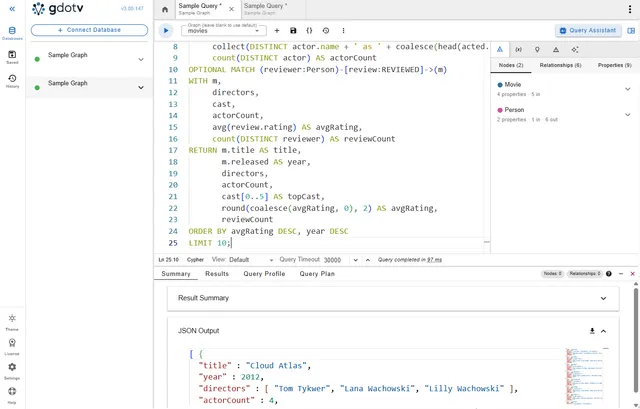Viewport: 640px width, 409px height.
Task: Minimize the results panel
Action: click(x=621, y=274)
